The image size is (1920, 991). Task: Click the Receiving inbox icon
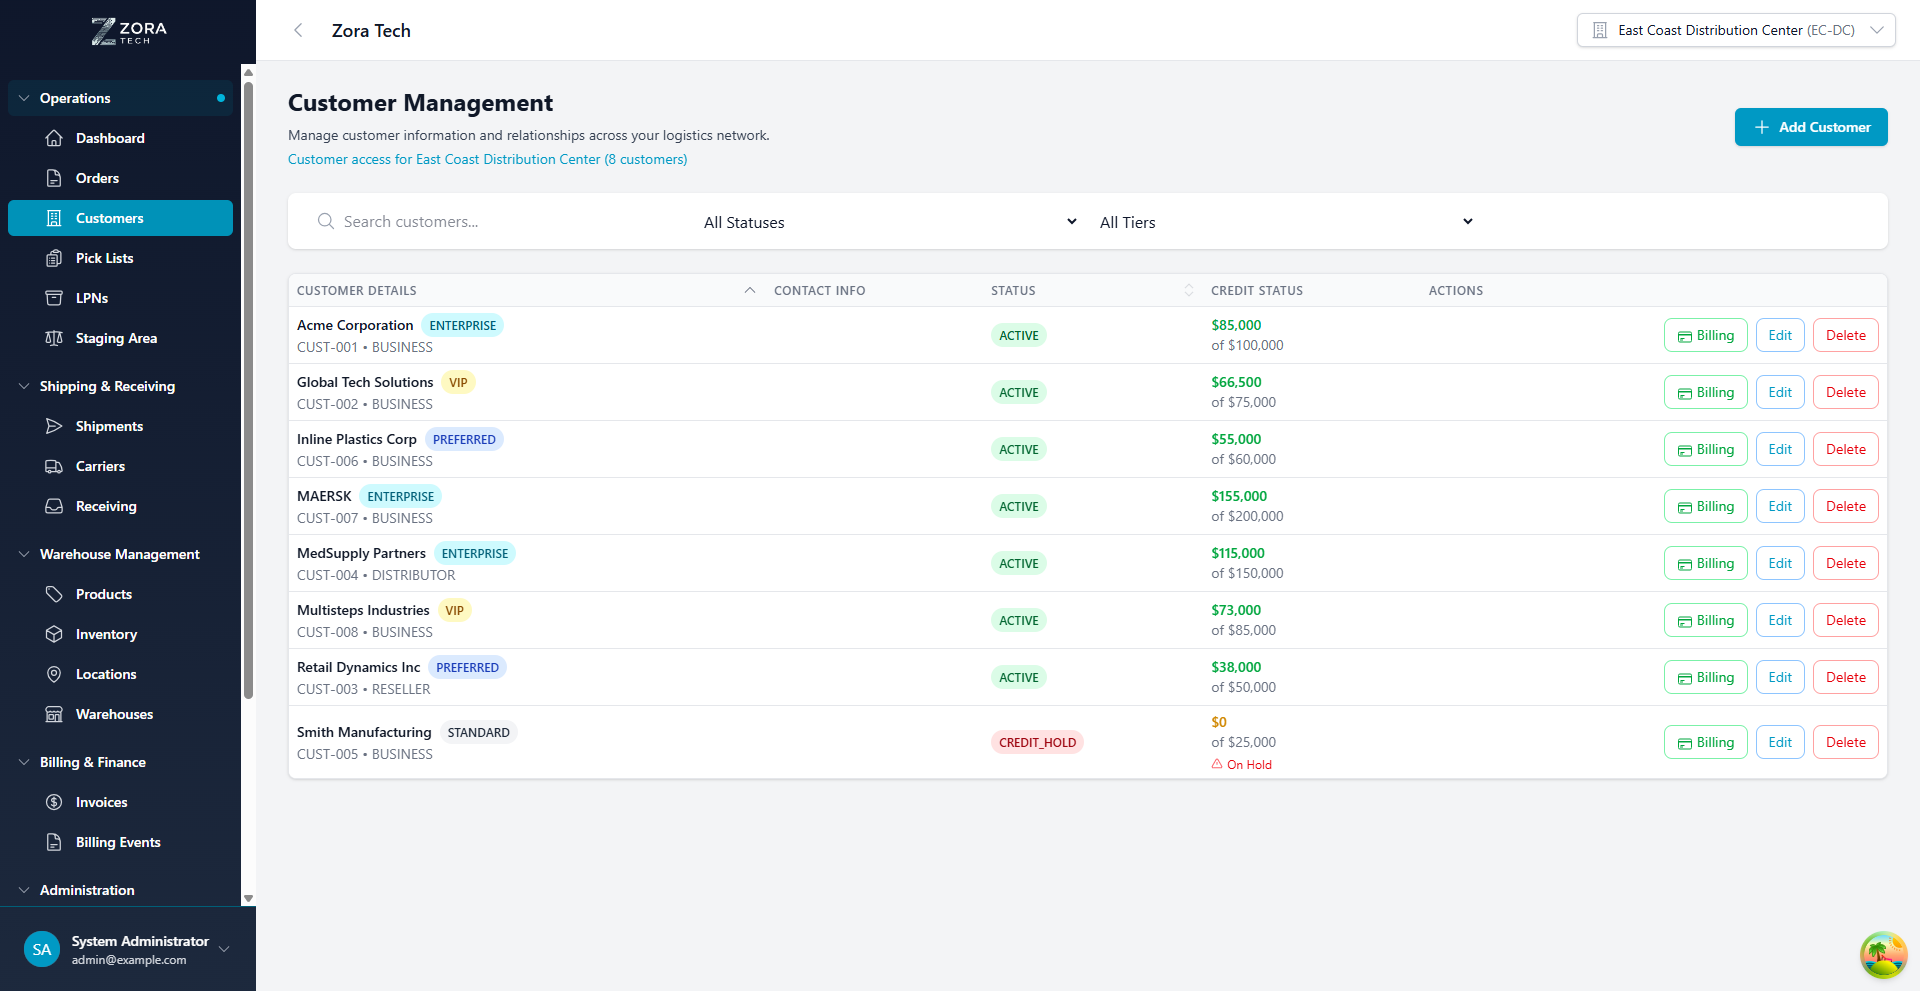[x=55, y=506]
